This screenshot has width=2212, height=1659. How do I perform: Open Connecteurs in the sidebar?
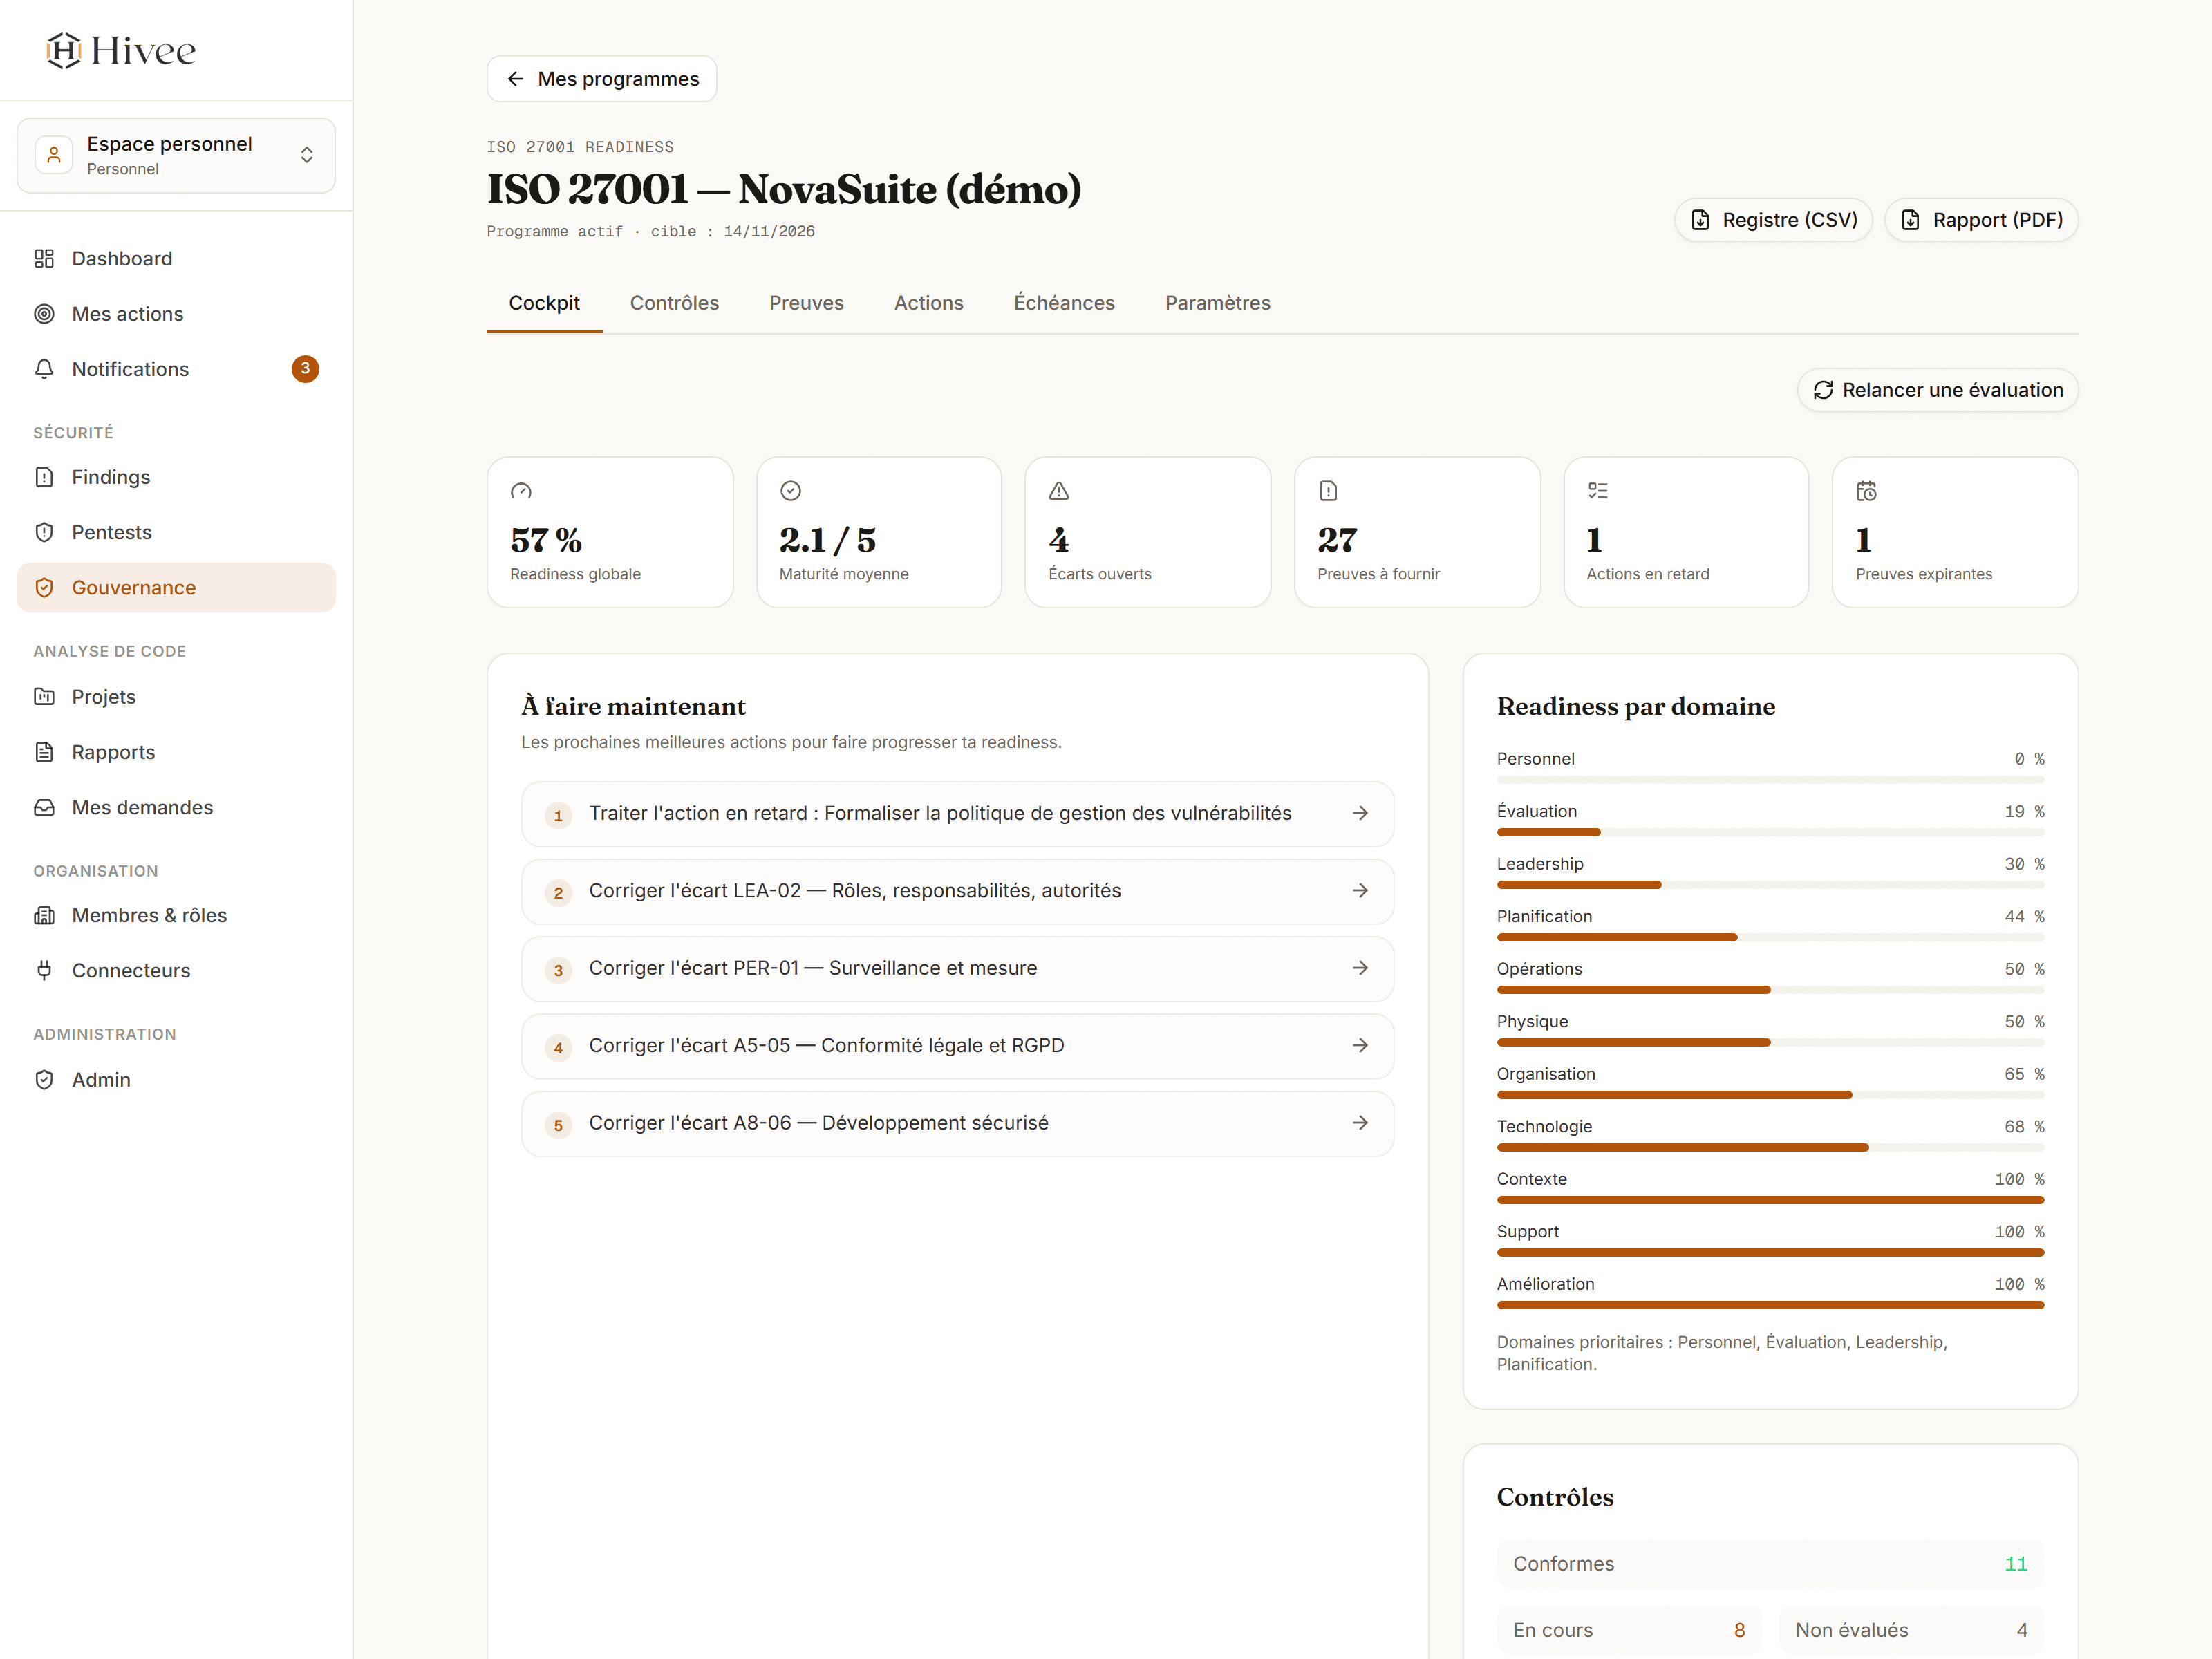tap(176, 970)
